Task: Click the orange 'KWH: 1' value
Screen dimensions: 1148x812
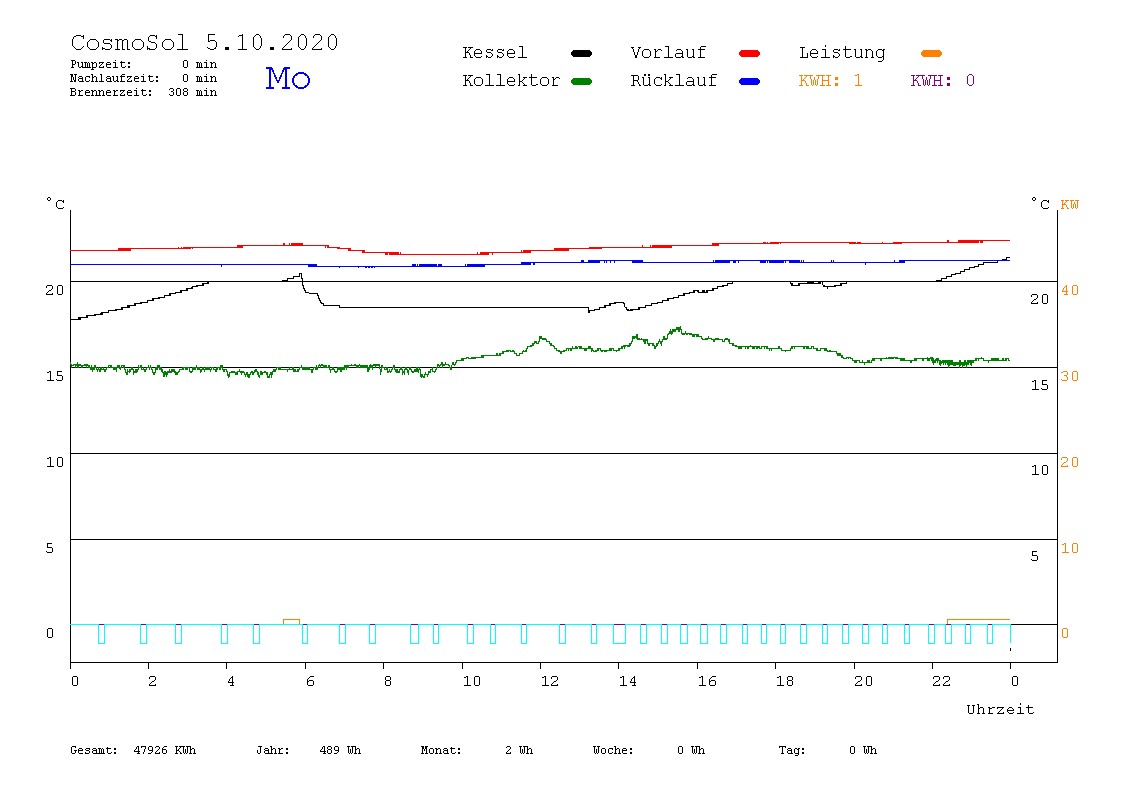Action: tap(830, 81)
